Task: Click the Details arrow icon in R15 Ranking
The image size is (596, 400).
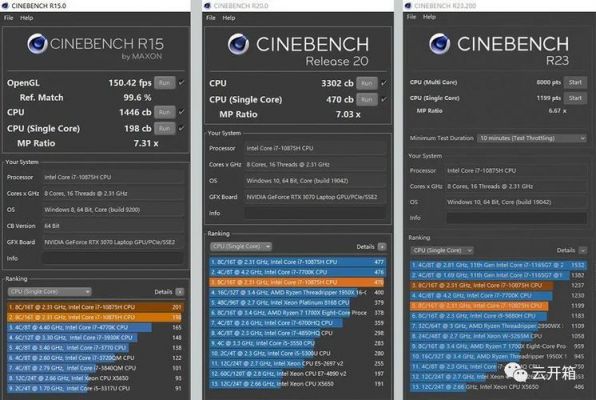Action: (180, 292)
